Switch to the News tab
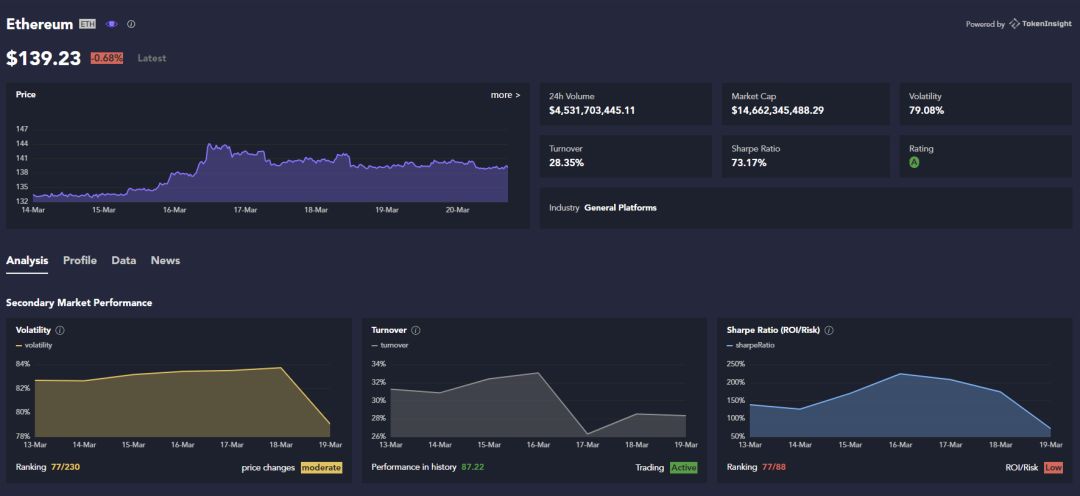The image size is (1080, 496). [x=165, y=260]
